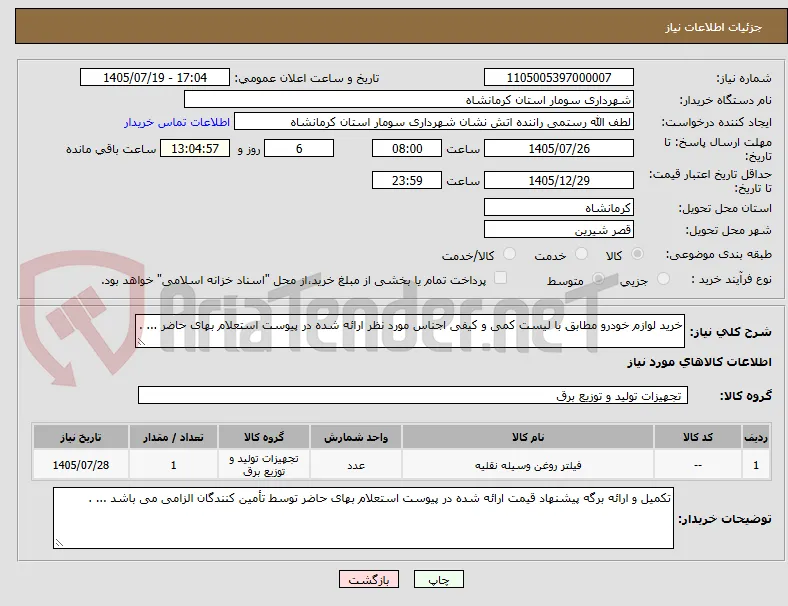Click the remaining days field 6
This screenshot has width=788, height=606.
[299, 148]
